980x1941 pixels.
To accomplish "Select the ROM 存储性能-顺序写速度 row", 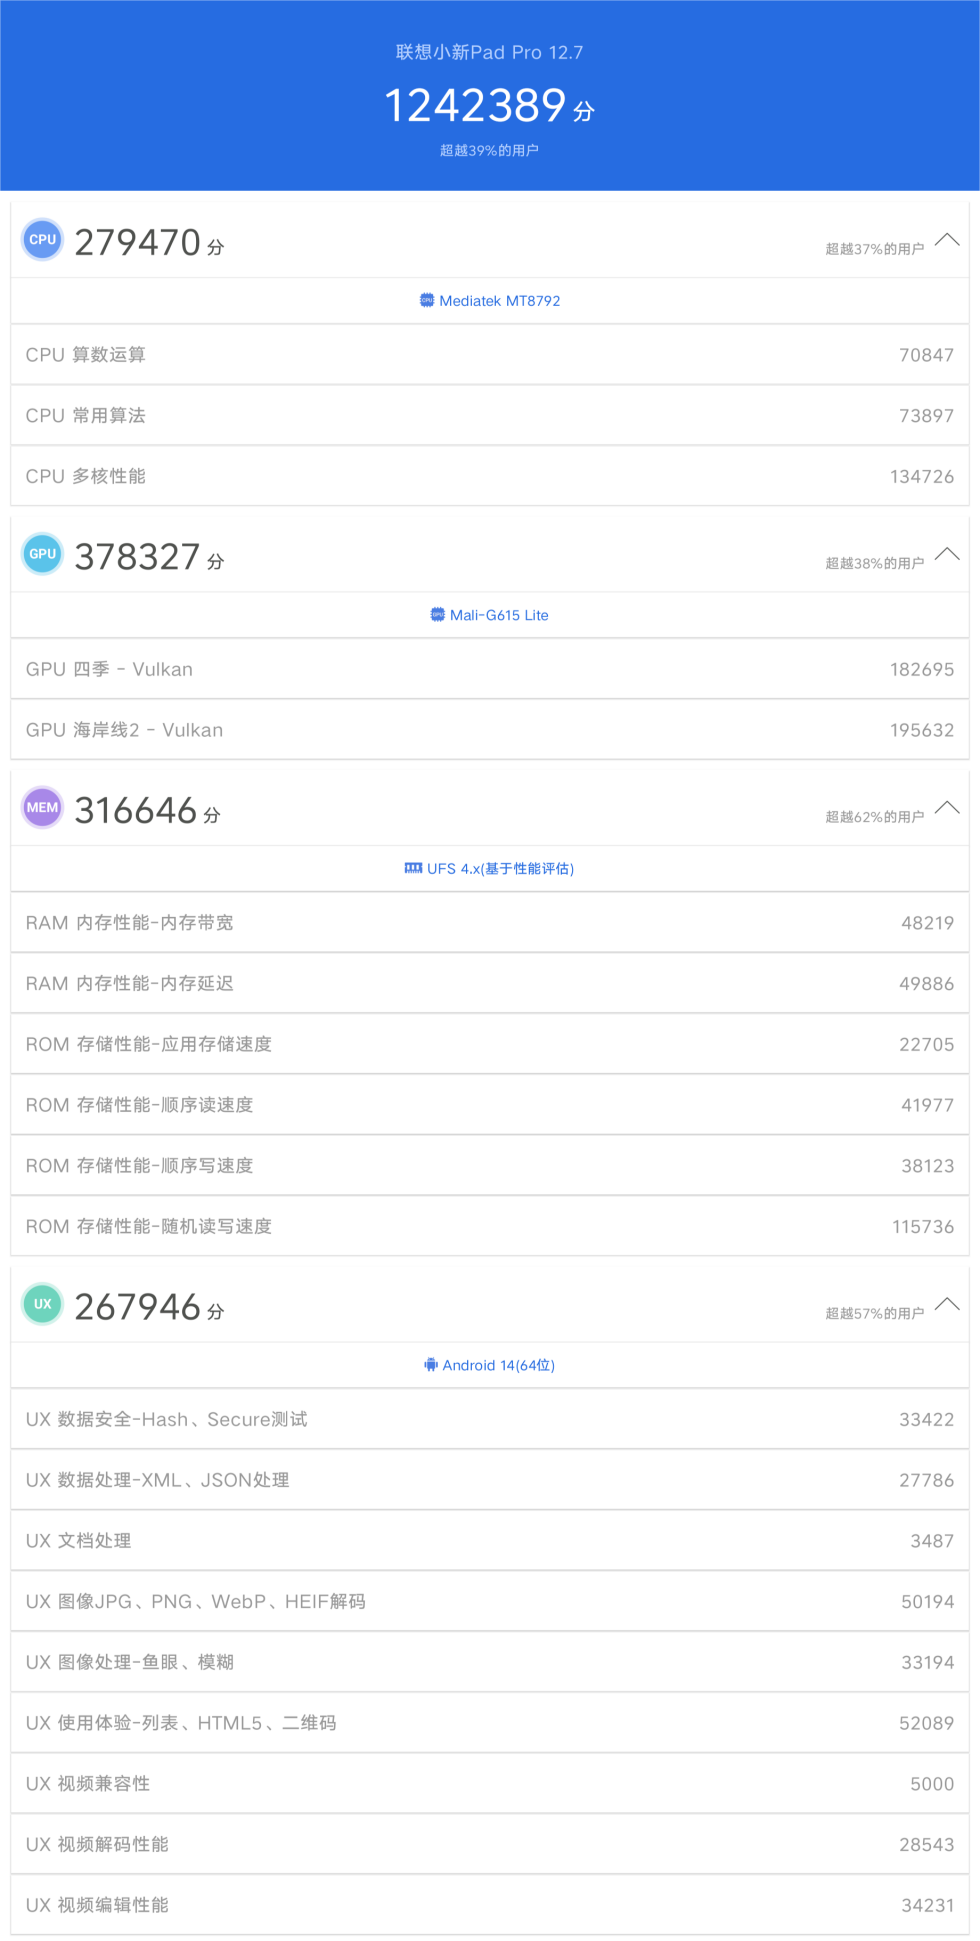I will click(x=490, y=1165).
